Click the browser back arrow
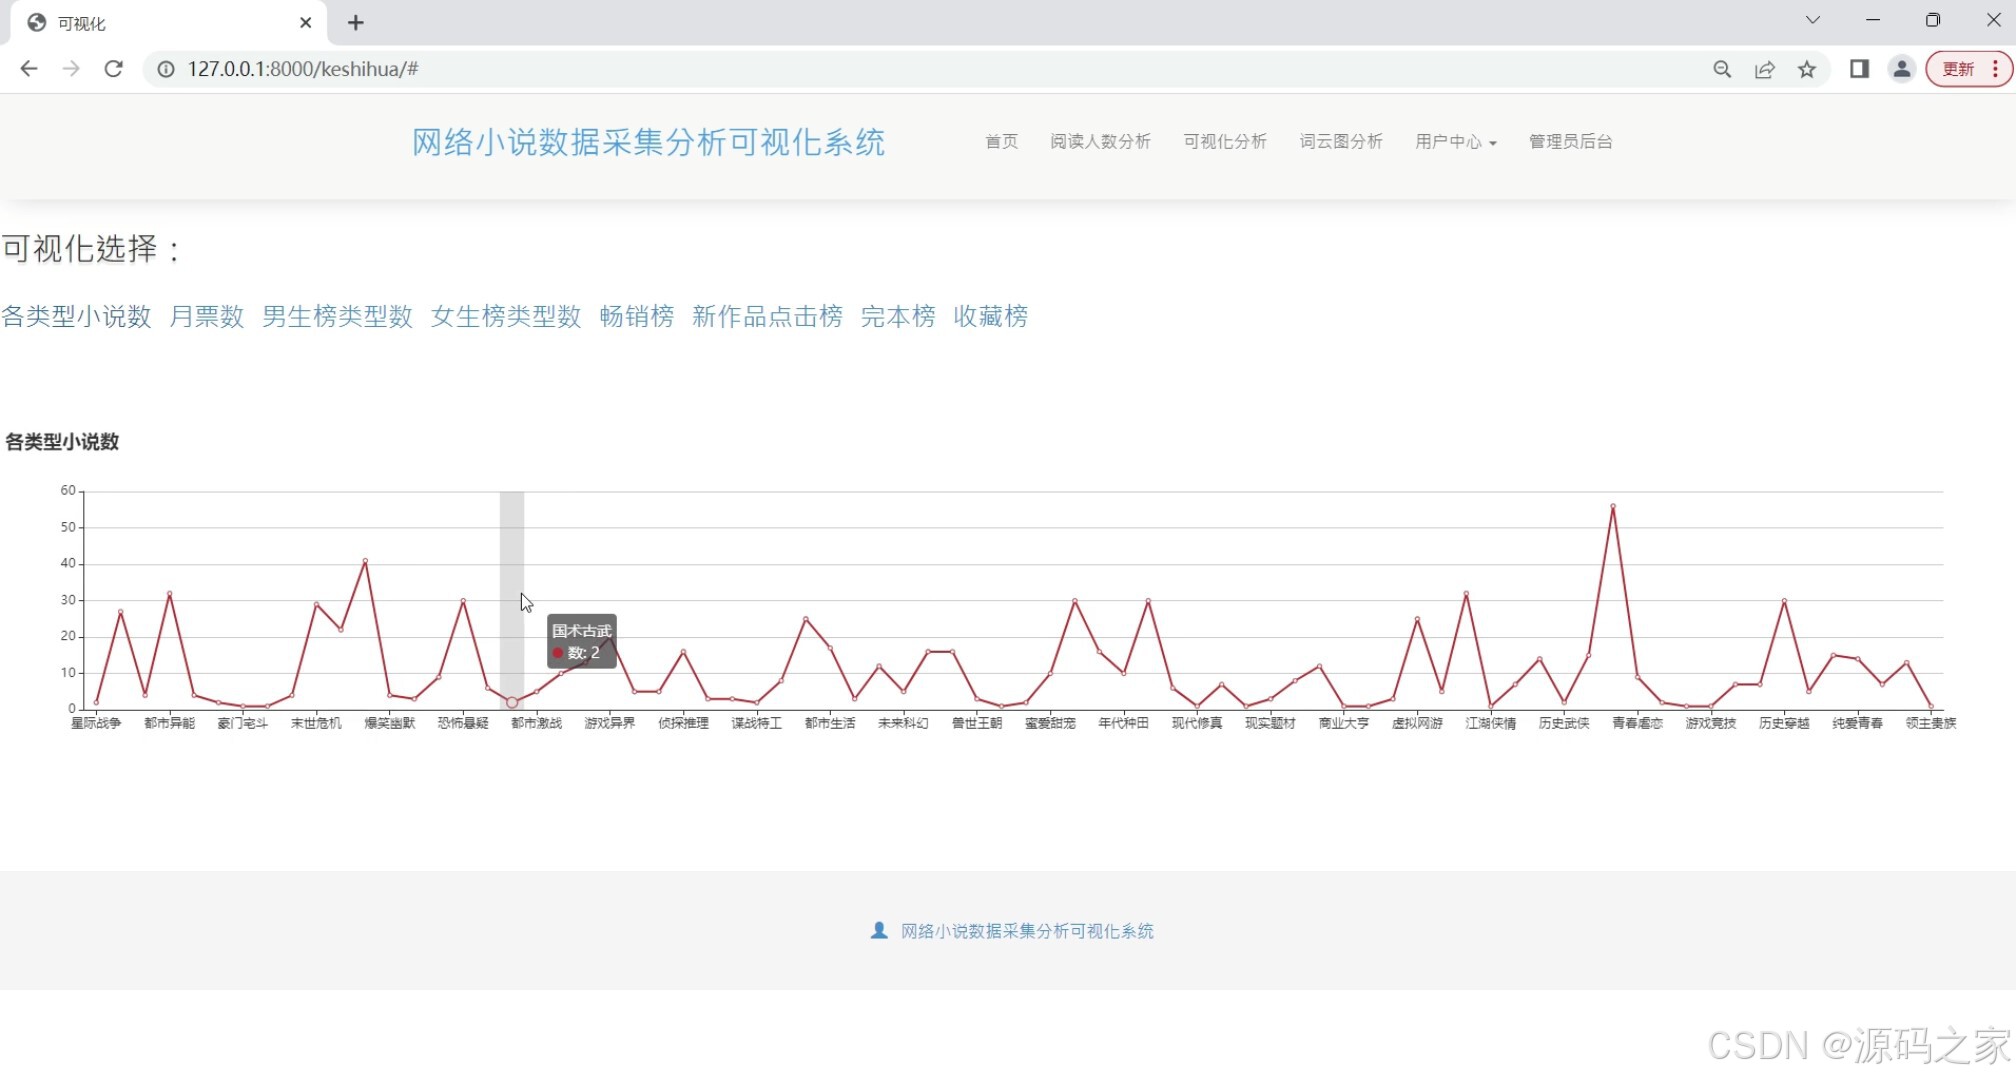The width and height of the screenshot is (2016, 1080). coord(29,69)
